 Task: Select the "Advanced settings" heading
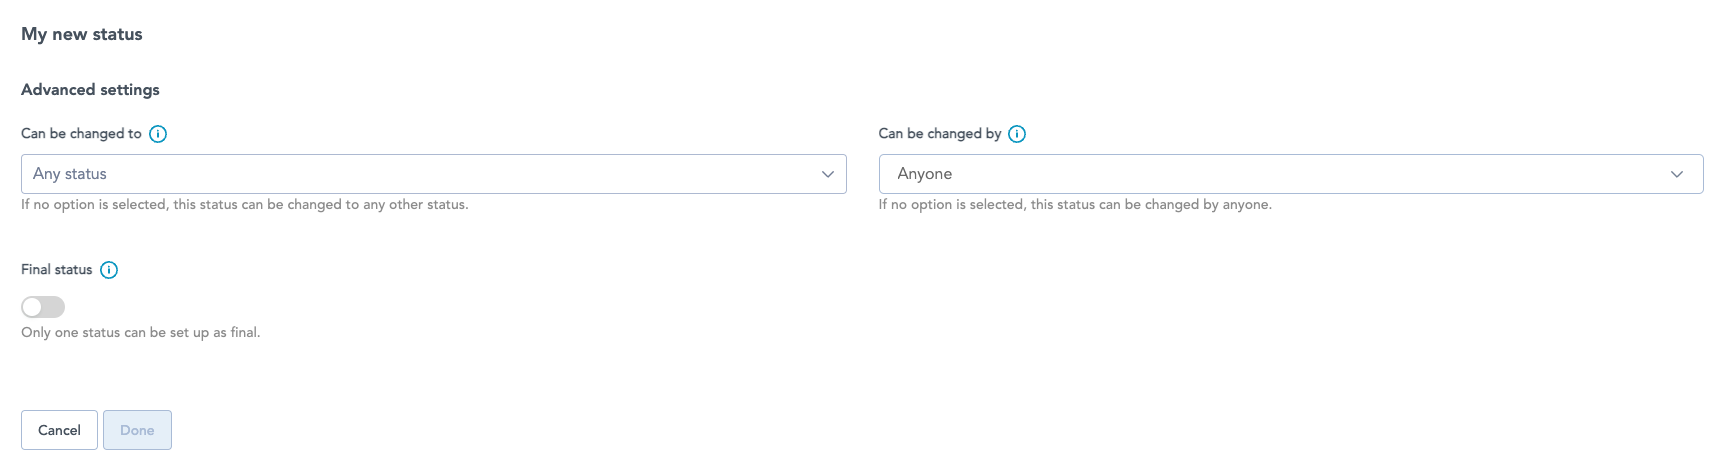[x=90, y=90]
